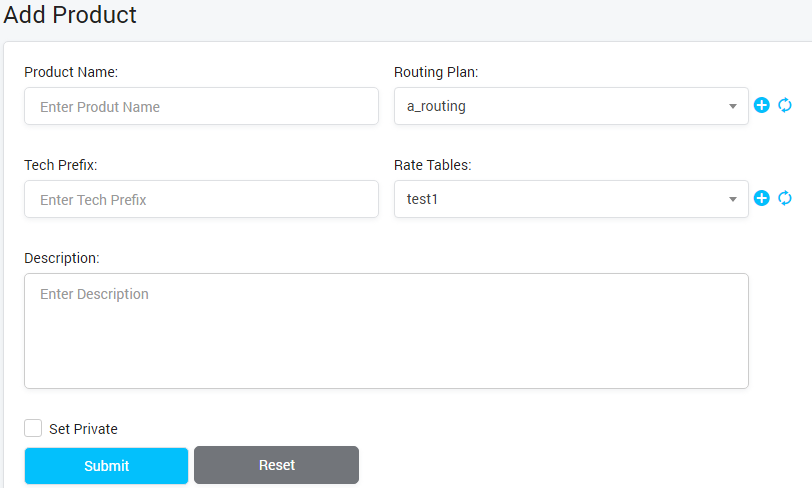Open the Rate Tables dropdown showing test1
812x488 pixels.
pyautogui.click(x=560, y=199)
